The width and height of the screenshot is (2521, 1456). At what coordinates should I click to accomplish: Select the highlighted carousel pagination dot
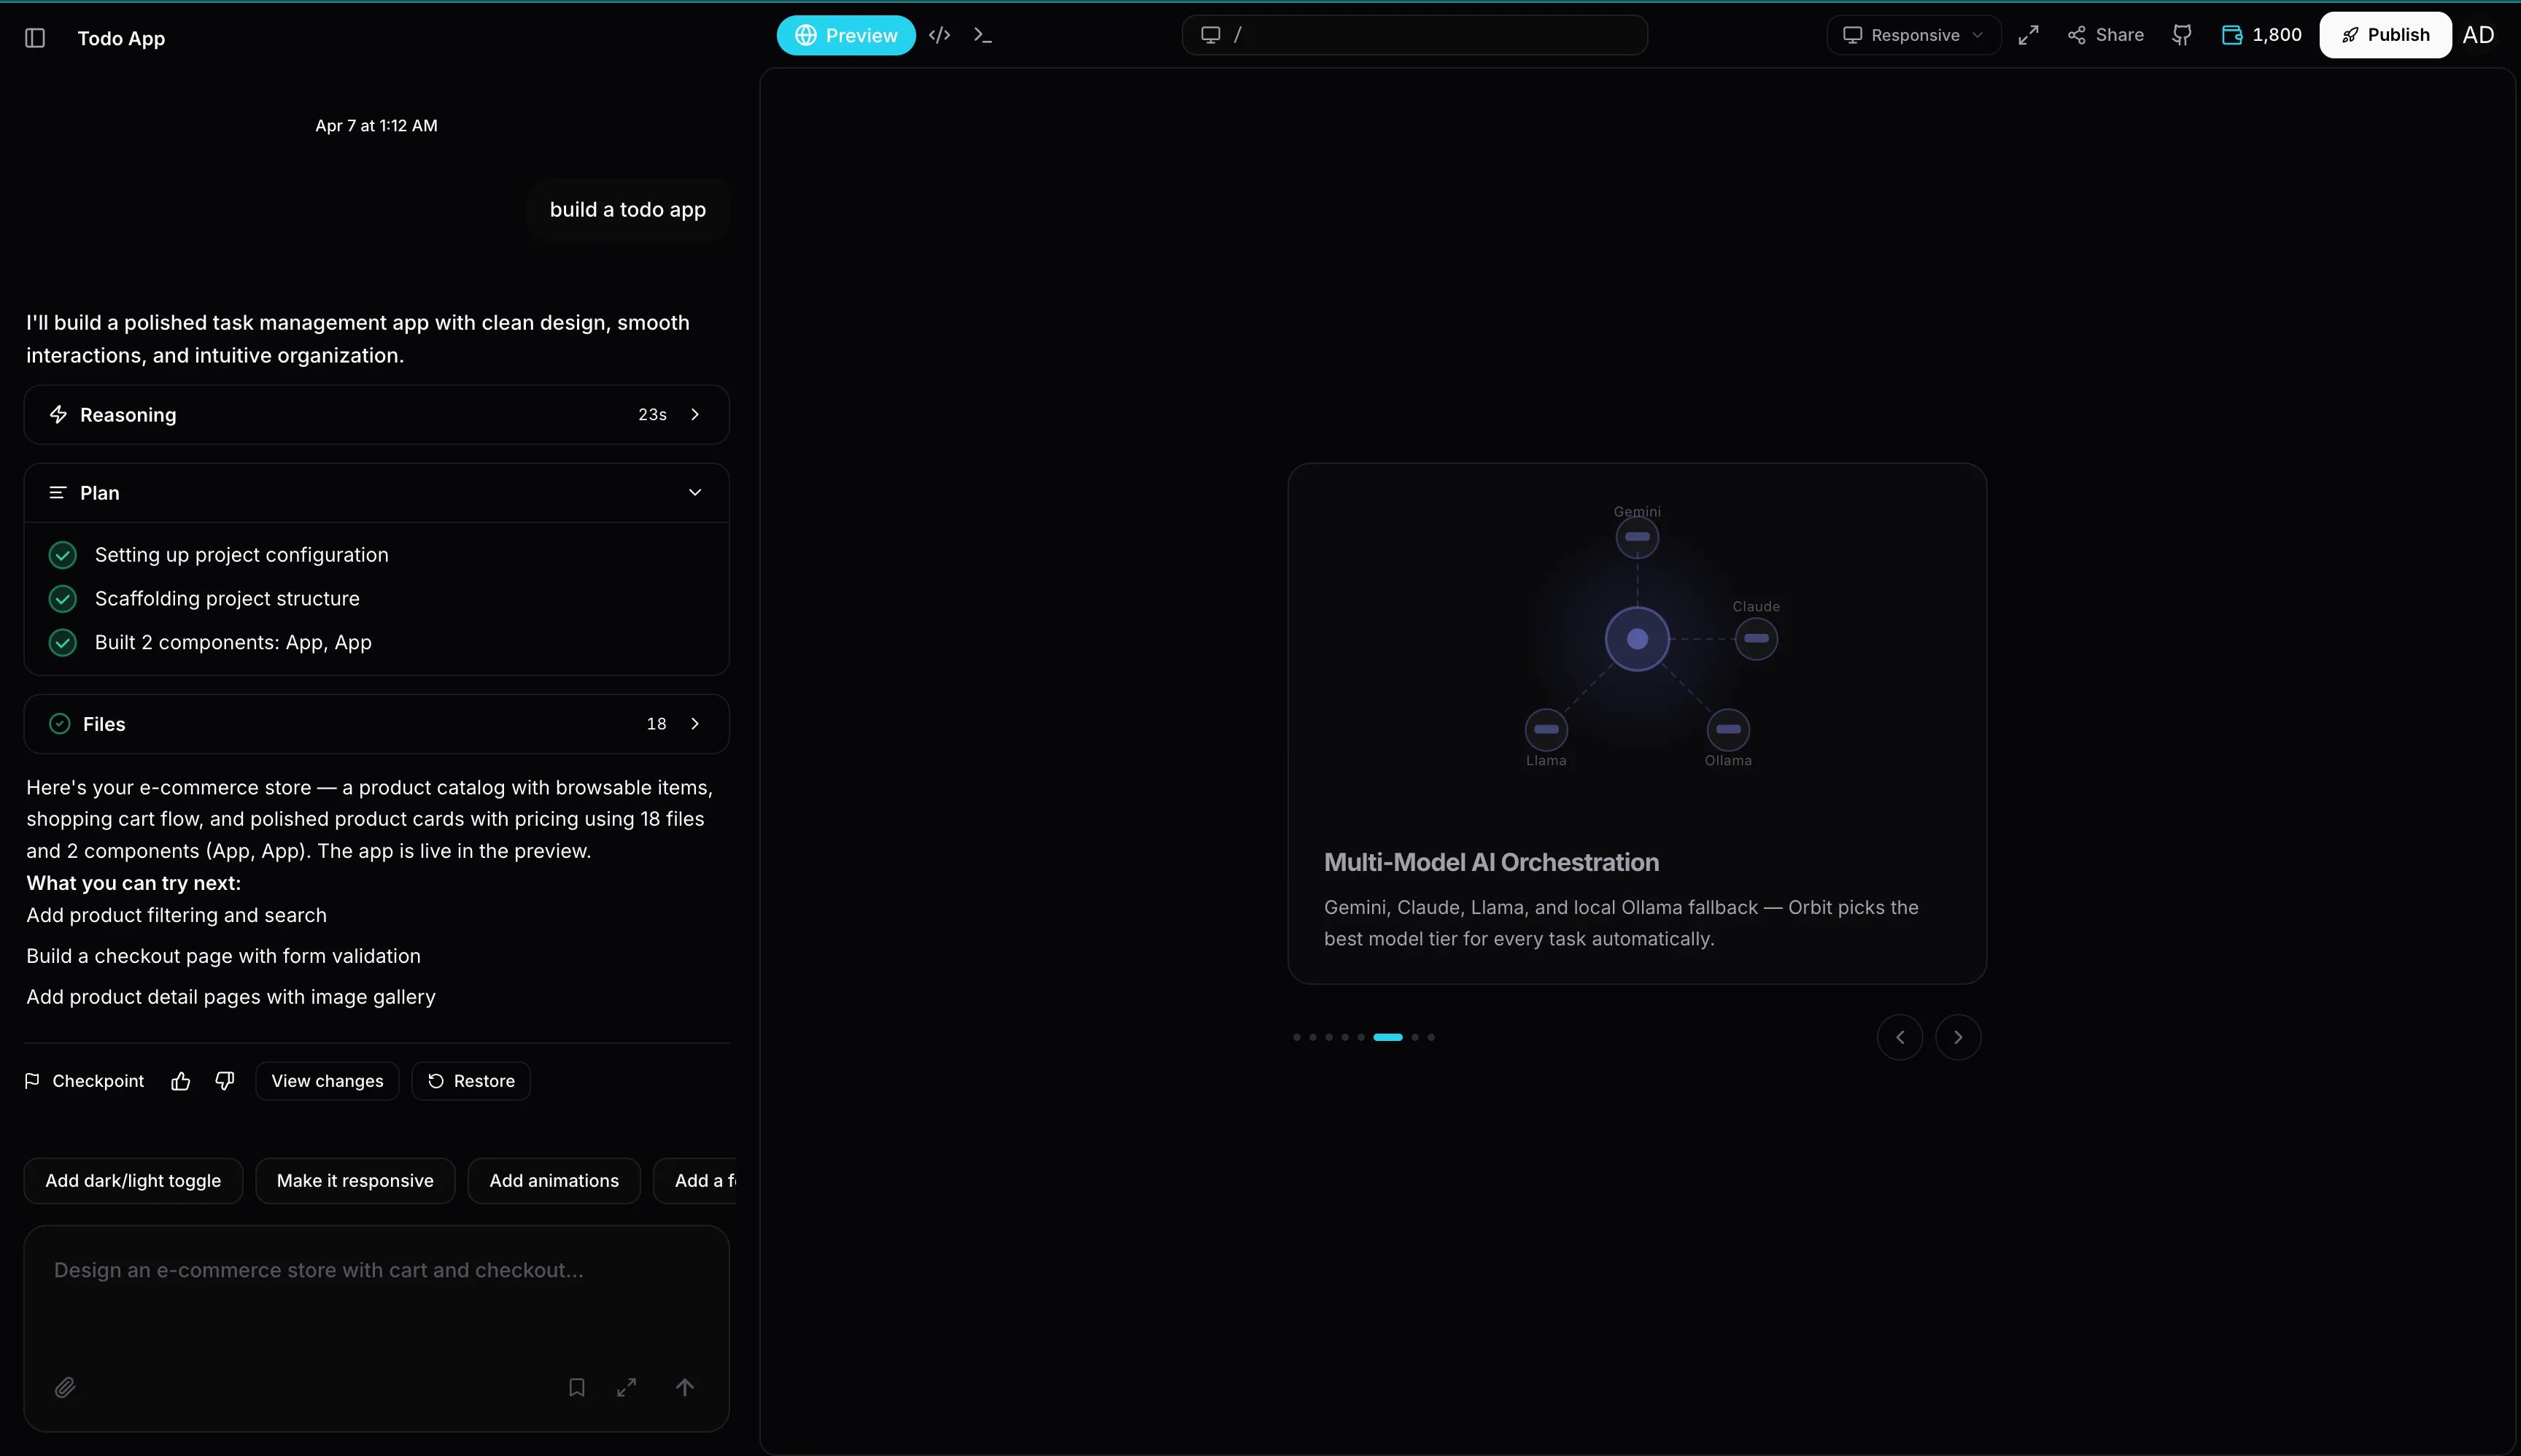pos(1388,1037)
